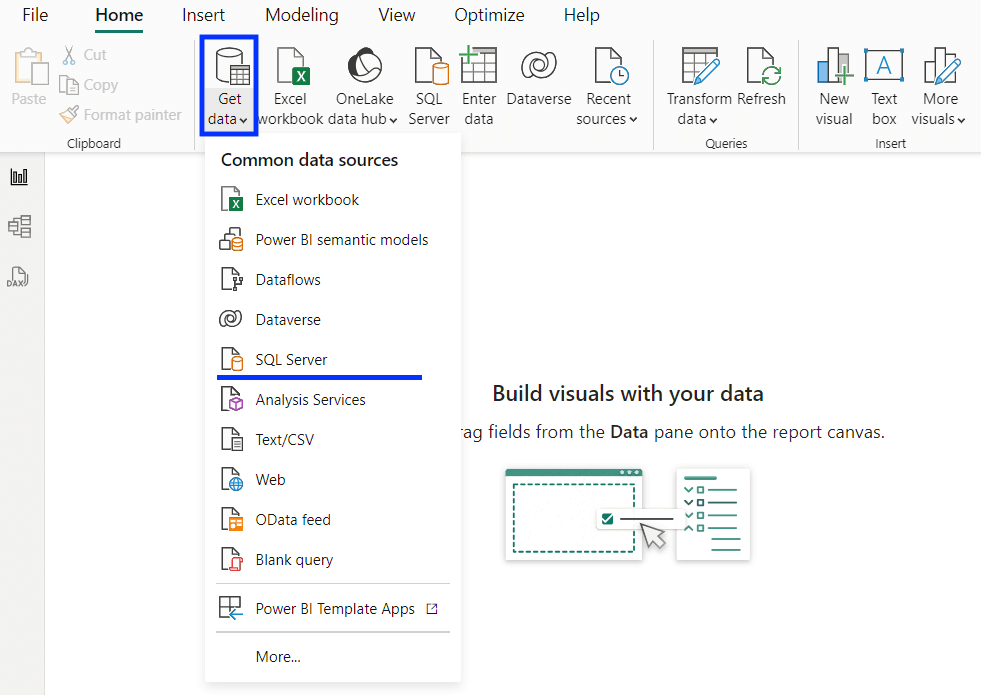Screen dimensions: 981x695
Task: Choose the Analysis Services label
Action: [x=310, y=400]
